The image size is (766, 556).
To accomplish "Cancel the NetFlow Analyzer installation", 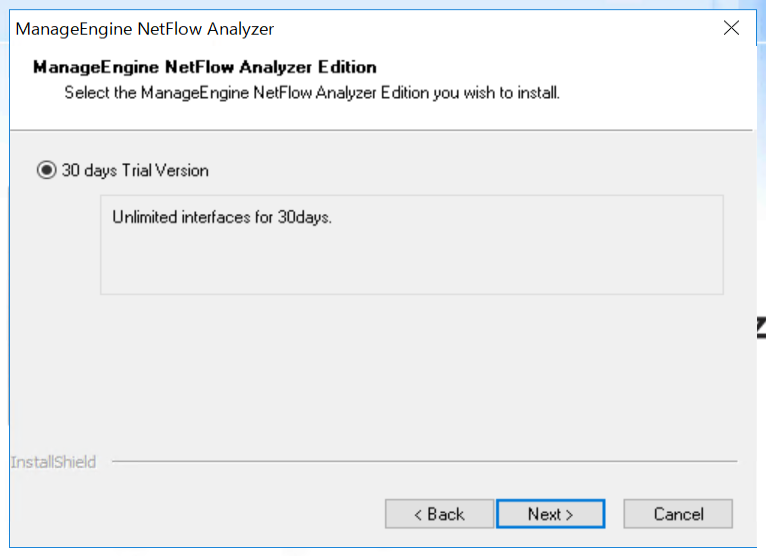I will point(678,514).
